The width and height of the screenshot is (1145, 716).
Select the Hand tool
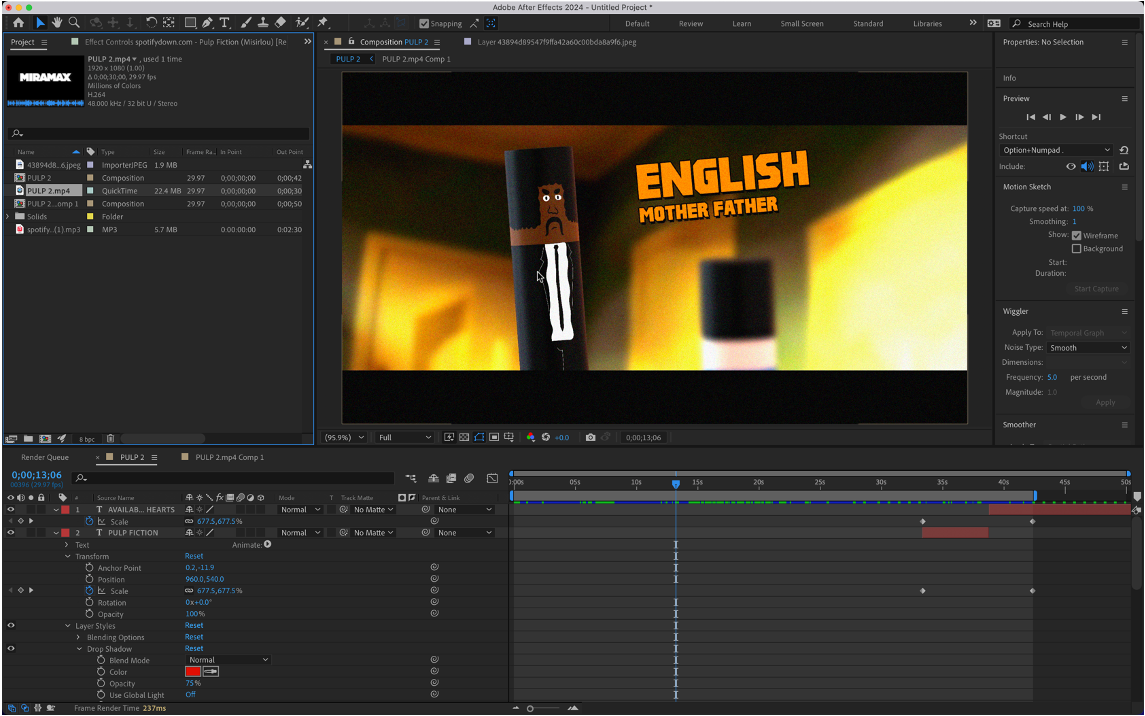tap(57, 23)
